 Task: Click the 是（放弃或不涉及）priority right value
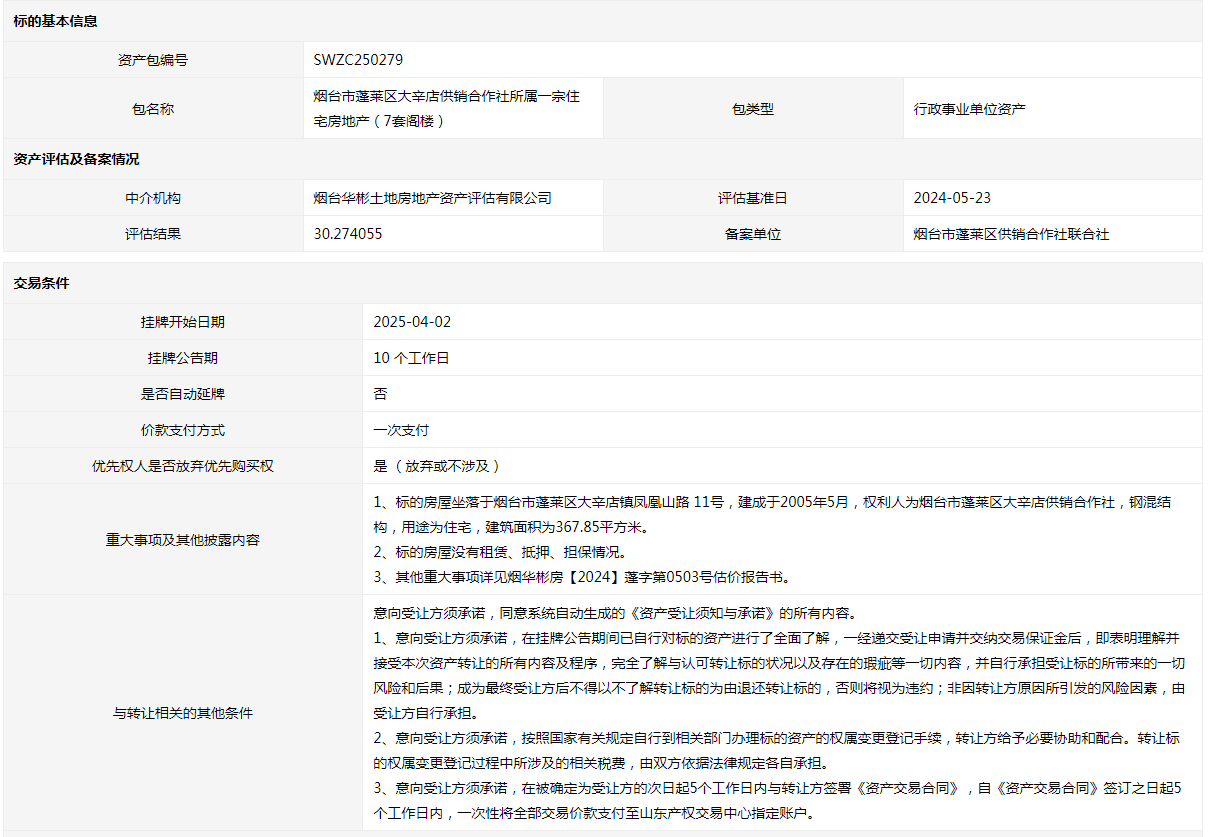437,466
